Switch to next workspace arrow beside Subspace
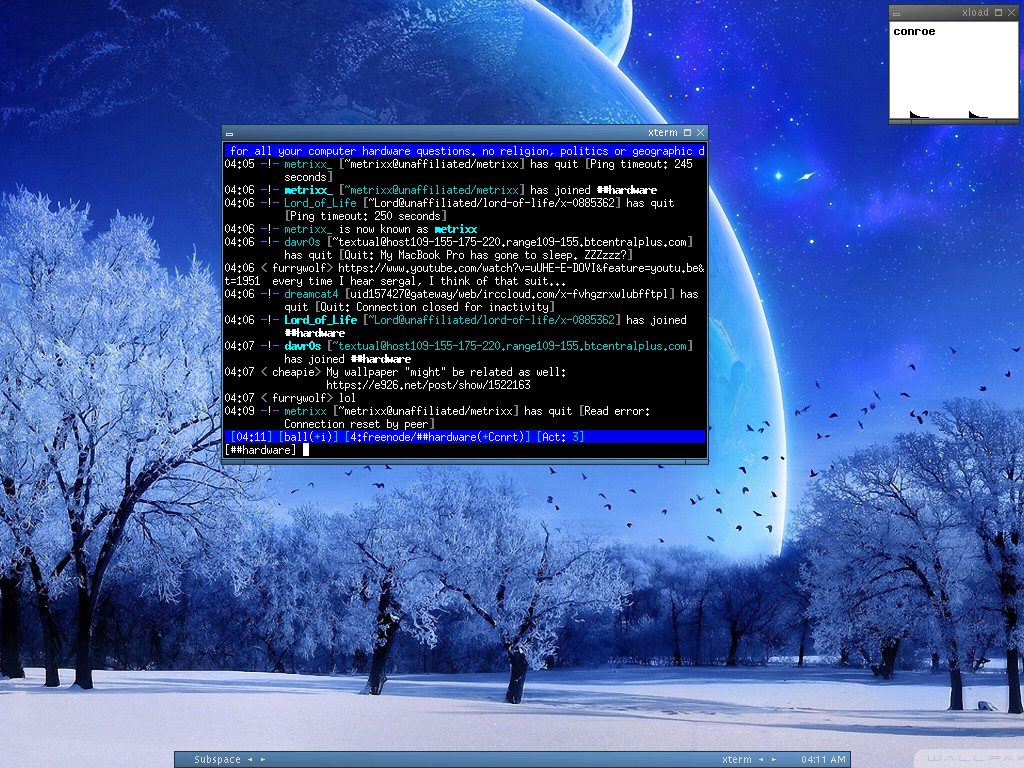The image size is (1024, 768). coord(263,760)
